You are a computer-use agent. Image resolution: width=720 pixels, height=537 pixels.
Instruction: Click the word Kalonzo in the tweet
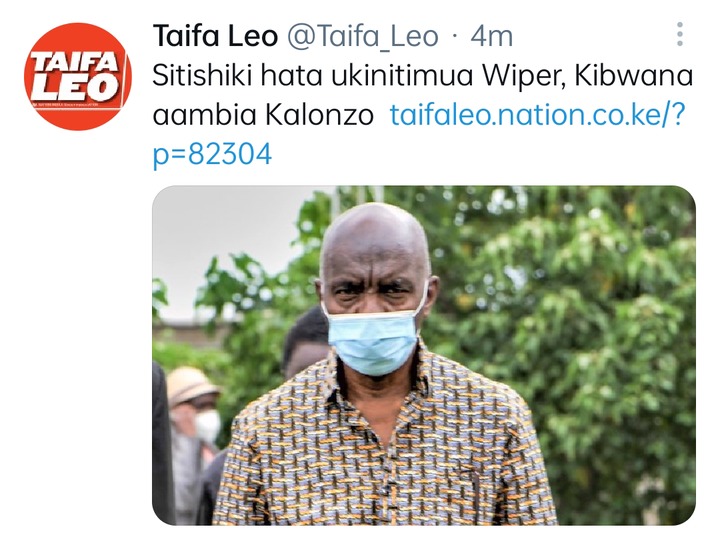pos(320,114)
